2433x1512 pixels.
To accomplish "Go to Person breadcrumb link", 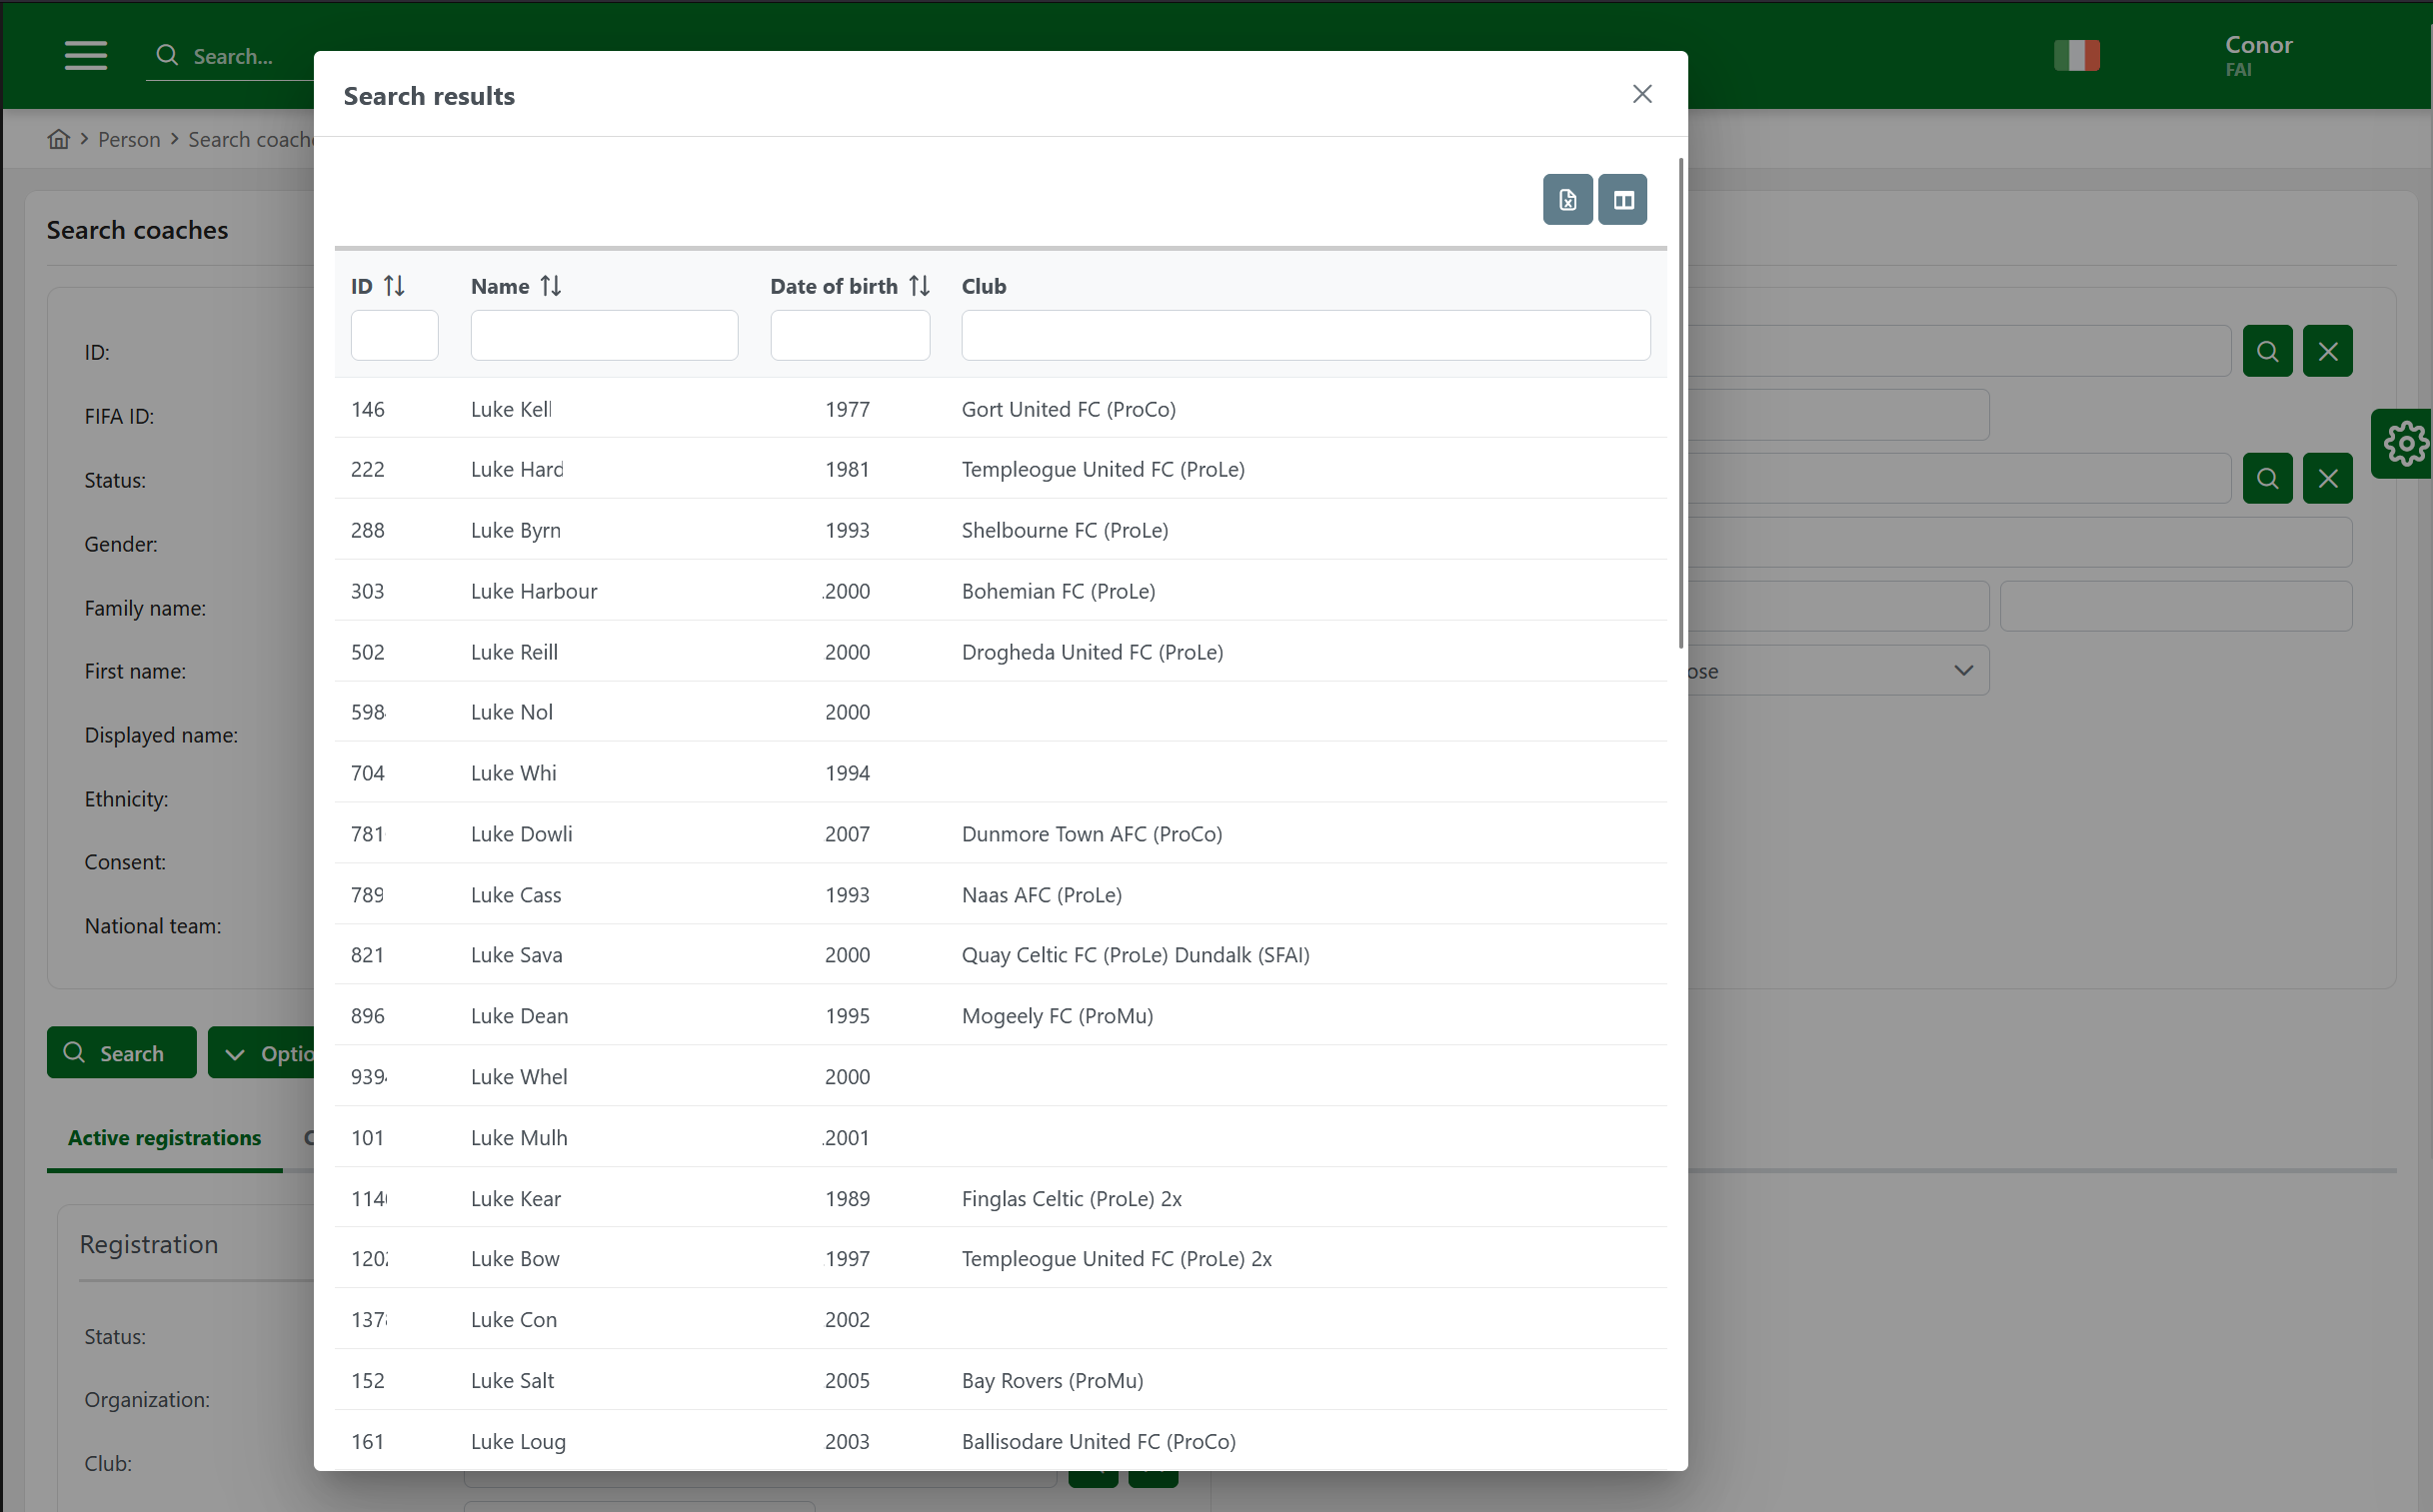I will click(129, 139).
